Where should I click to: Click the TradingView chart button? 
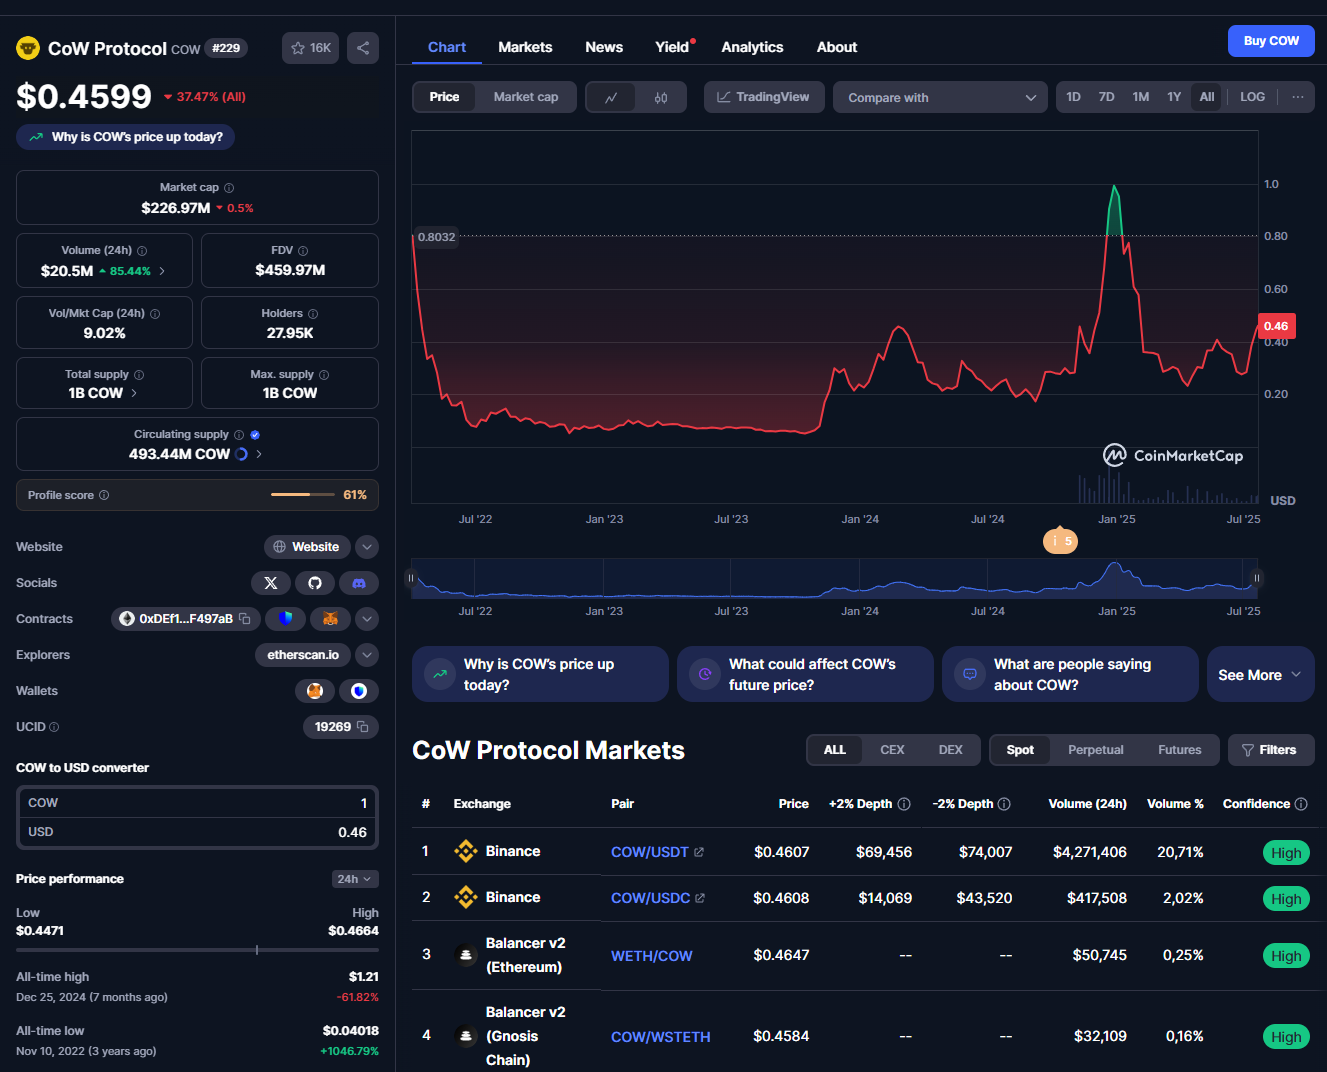point(764,97)
